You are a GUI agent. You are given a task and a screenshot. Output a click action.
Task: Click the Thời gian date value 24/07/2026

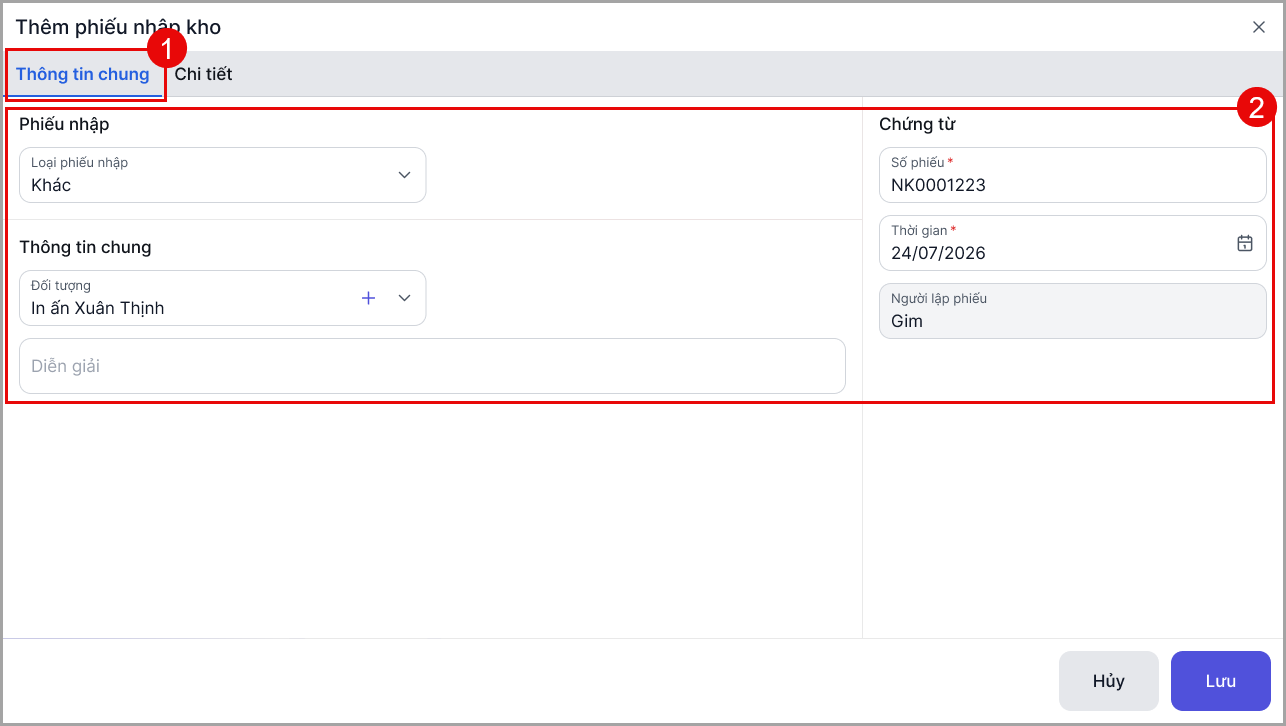pos(938,253)
